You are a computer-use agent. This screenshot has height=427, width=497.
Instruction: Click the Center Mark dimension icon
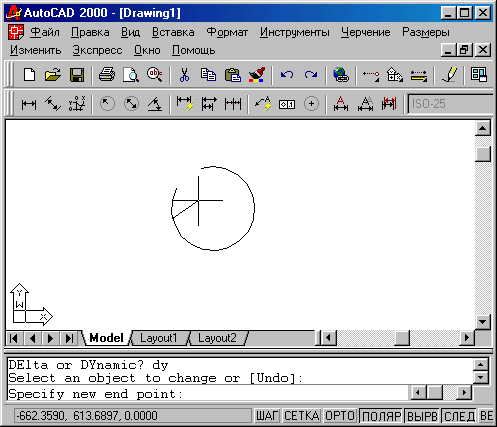point(311,104)
